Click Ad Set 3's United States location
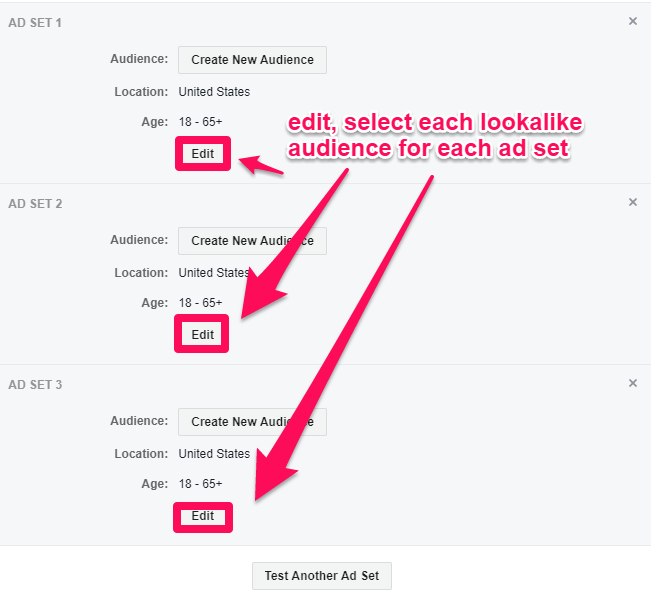The height and width of the screenshot is (601, 651). point(214,454)
